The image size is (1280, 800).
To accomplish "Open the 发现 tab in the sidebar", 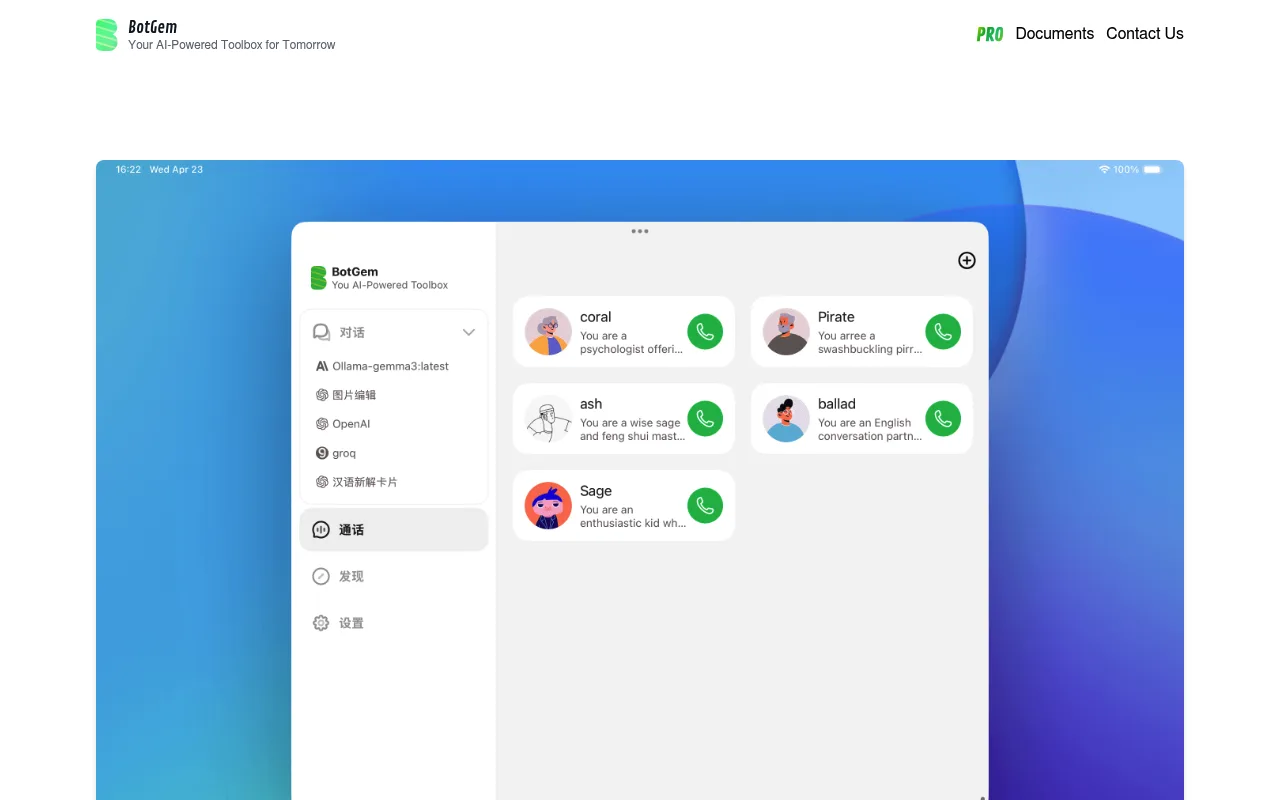I will (x=394, y=576).
